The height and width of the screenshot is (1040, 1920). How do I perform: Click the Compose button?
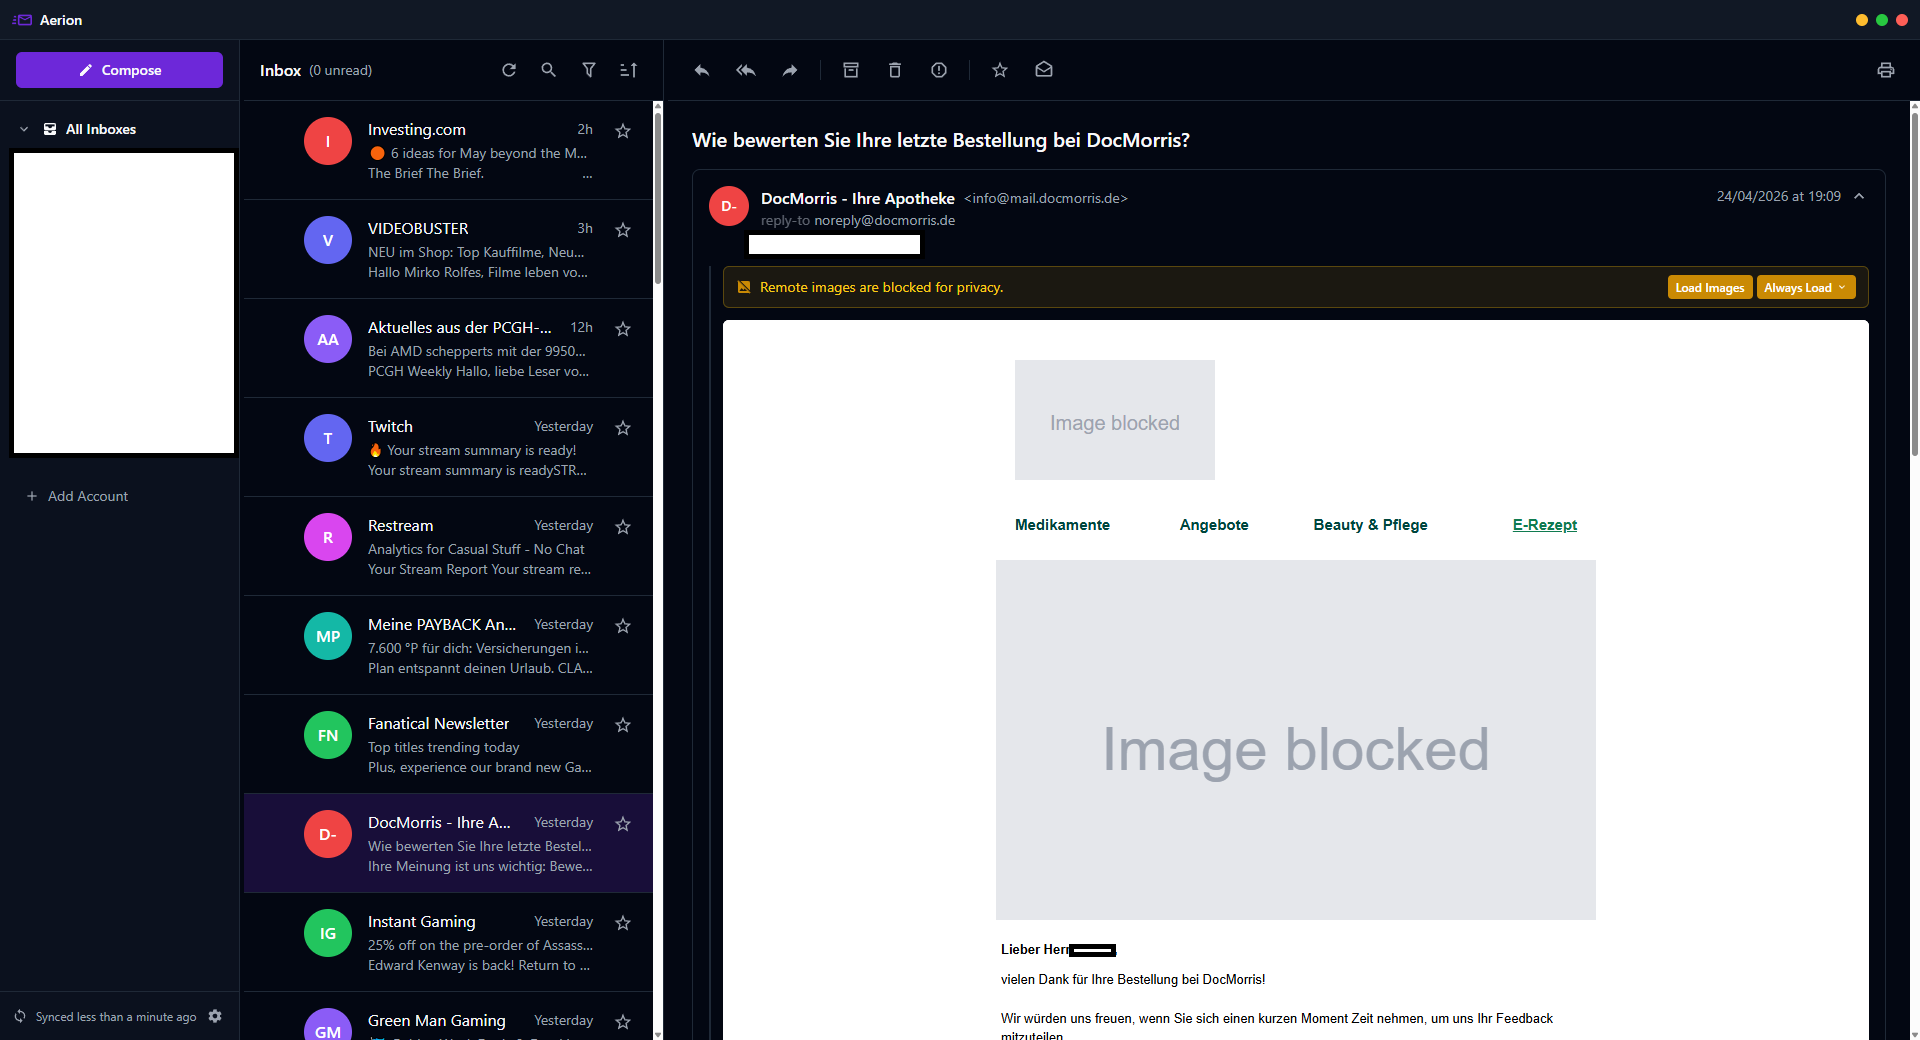click(x=119, y=70)
